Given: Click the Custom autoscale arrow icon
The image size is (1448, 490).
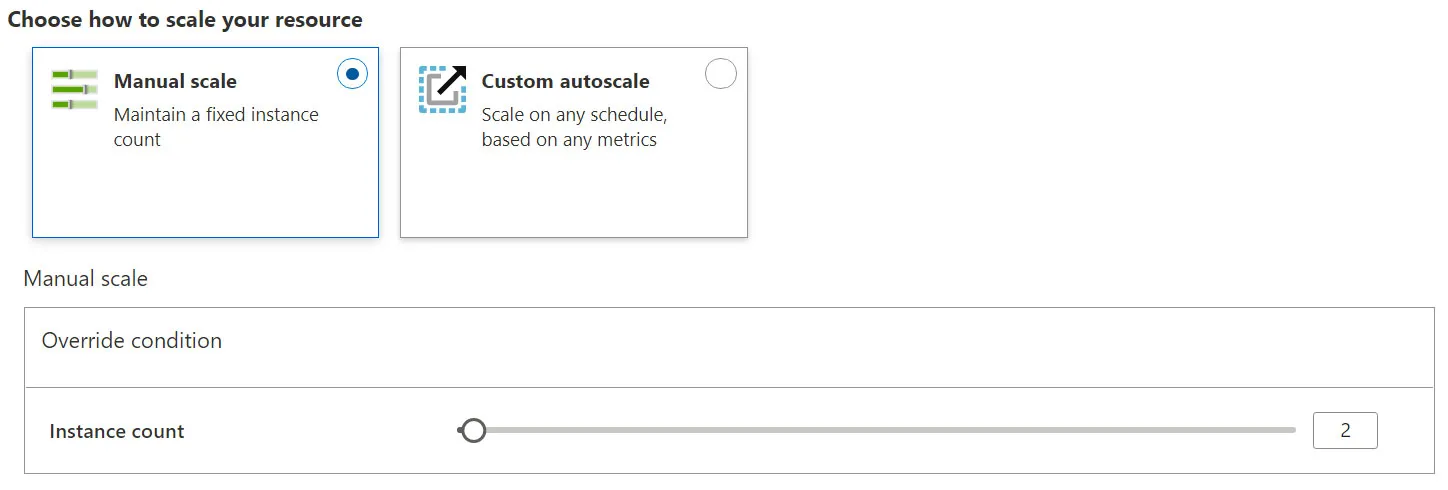Looking at the screenshot, I should [443, 89].
